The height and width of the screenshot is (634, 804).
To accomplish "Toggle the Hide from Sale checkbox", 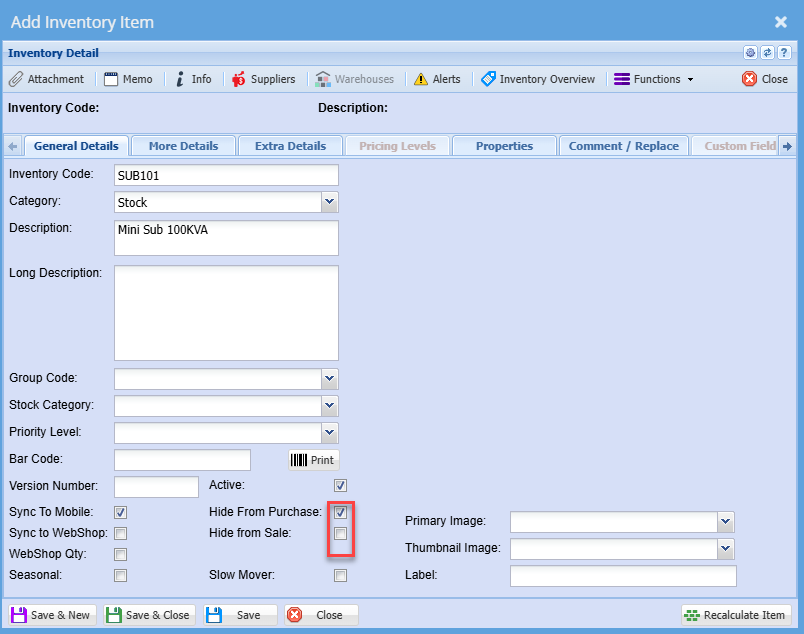I will point(341,534).
